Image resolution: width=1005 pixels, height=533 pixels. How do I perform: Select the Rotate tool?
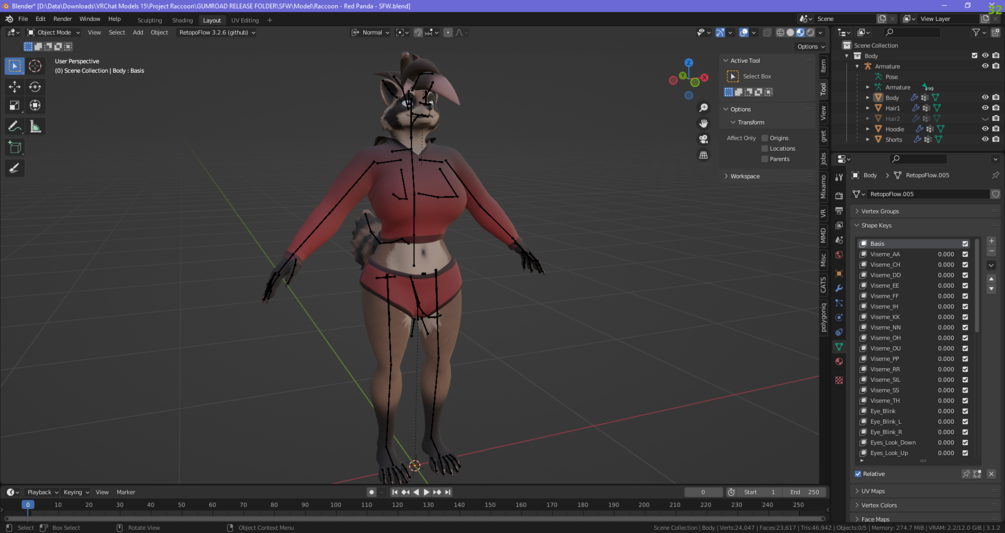(35, 86)
